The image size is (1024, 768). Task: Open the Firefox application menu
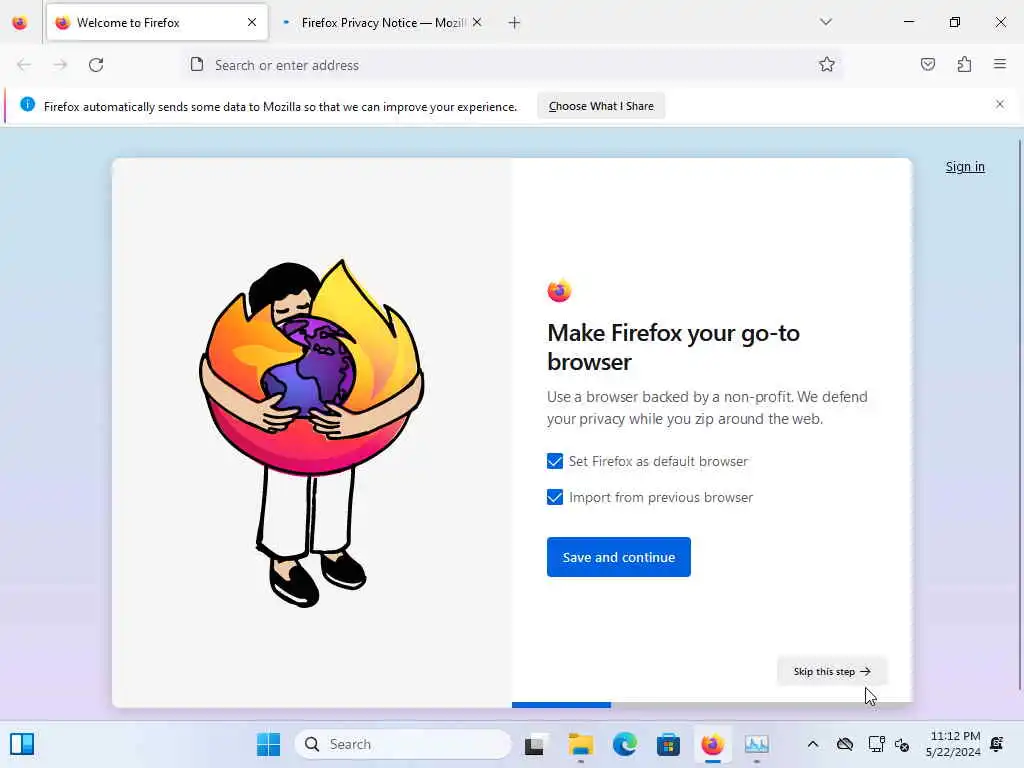point(1000,64)
